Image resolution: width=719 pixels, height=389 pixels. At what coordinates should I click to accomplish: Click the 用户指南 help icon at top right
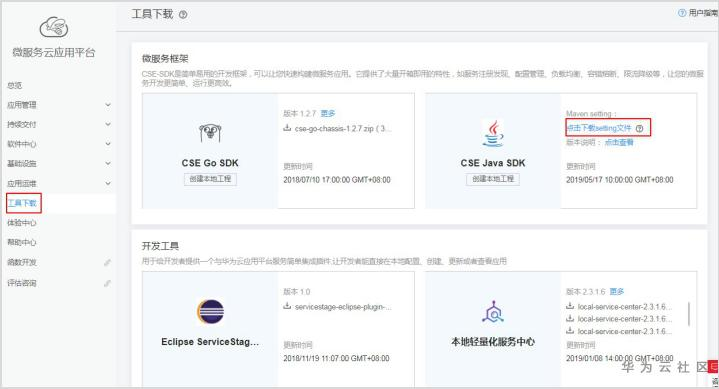click(682, 13)
